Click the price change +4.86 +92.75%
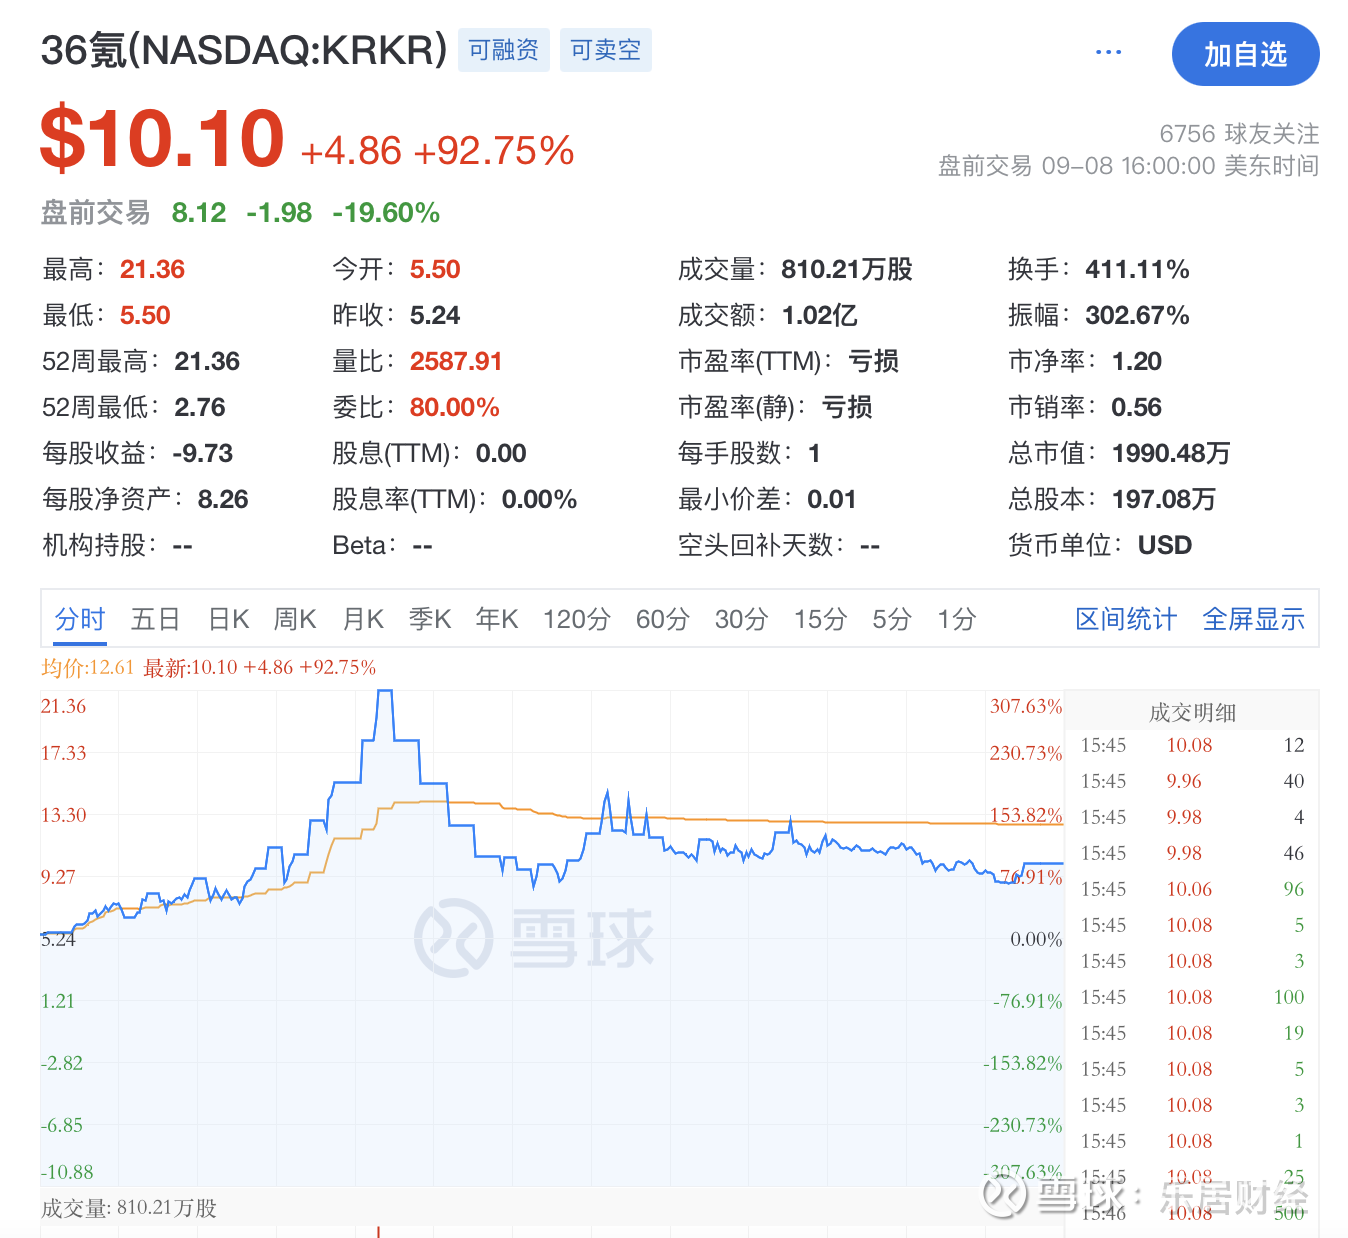This screenshot has height=1238, width=1348. click(437, 151)
